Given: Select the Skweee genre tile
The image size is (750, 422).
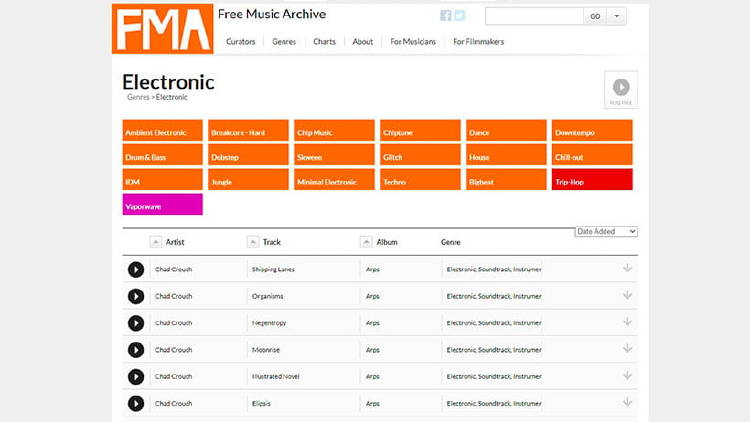Looking at the screenshot, I should pyautogui.click(x=334, y=155).
